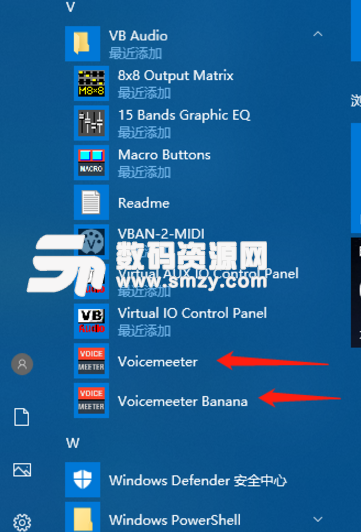Open Documents from the Start sidebar

pos(22,417)
